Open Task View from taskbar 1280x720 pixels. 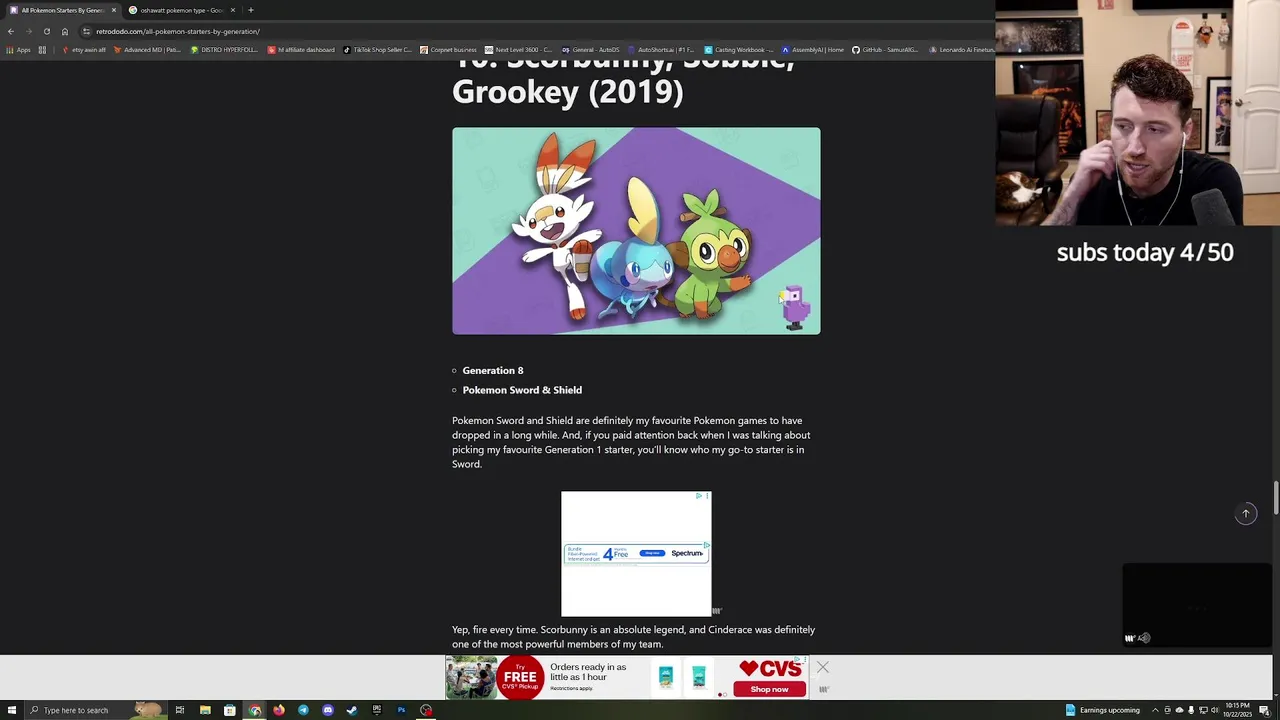(x=180, y=710)
